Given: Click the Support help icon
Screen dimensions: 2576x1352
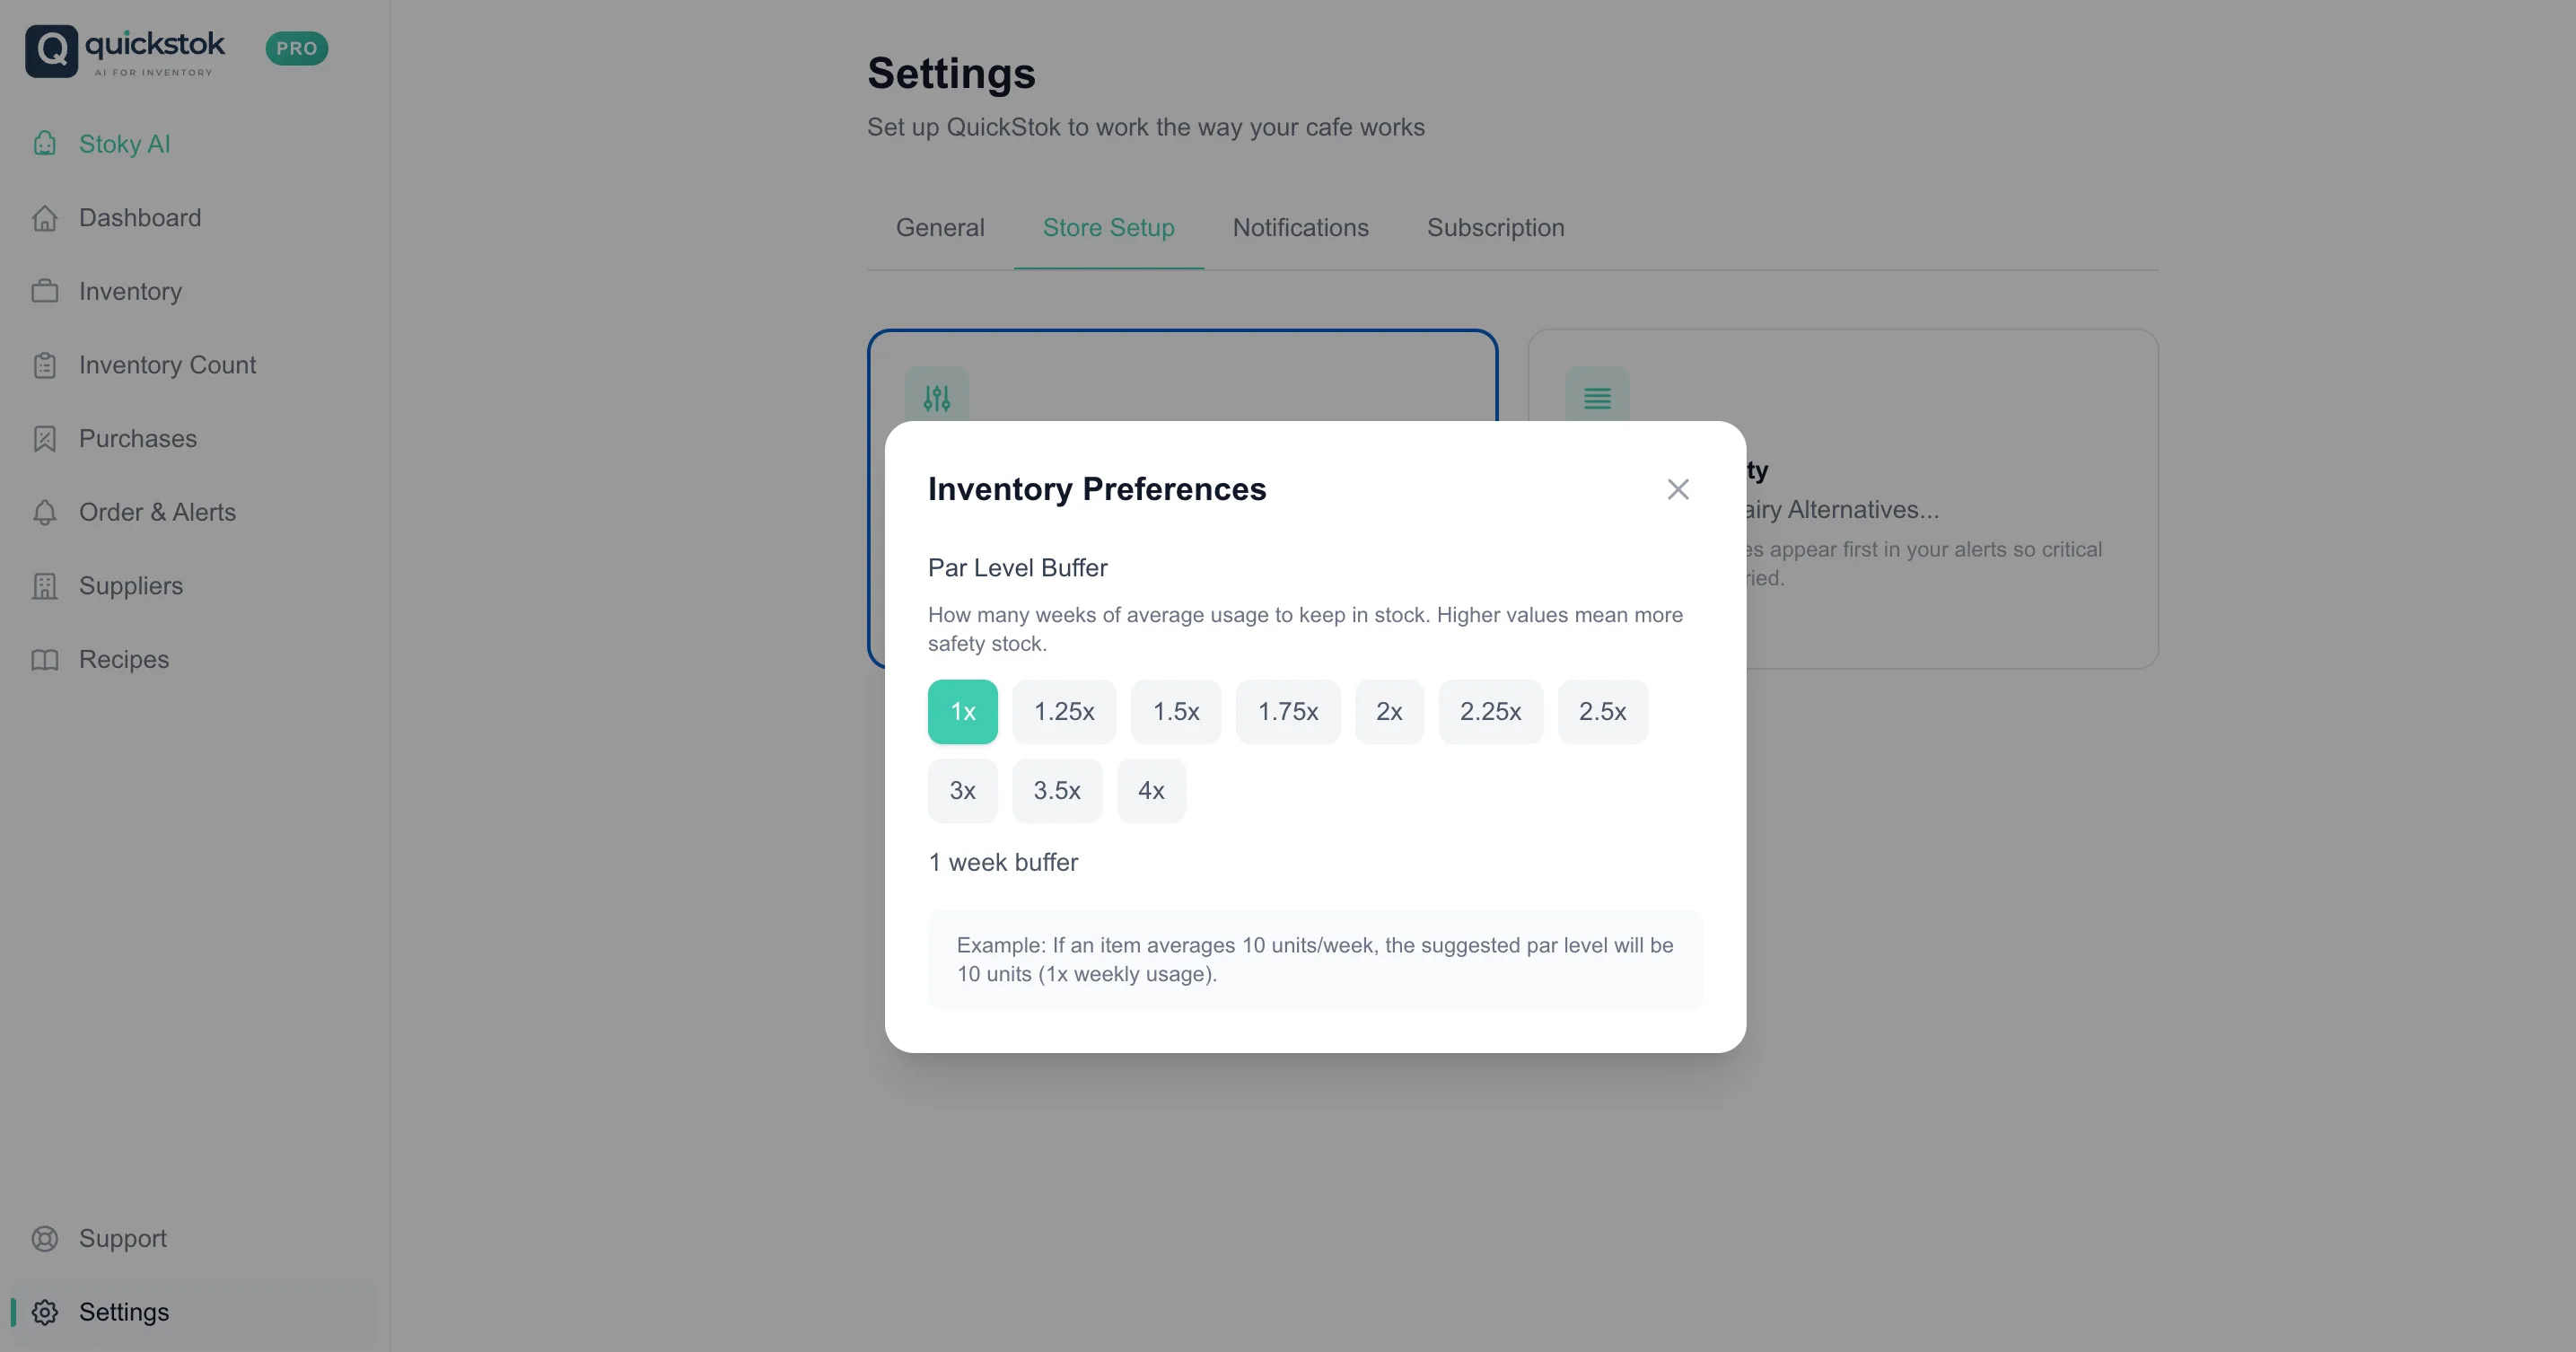Looking at the screenshot, I should (45, 1238).
